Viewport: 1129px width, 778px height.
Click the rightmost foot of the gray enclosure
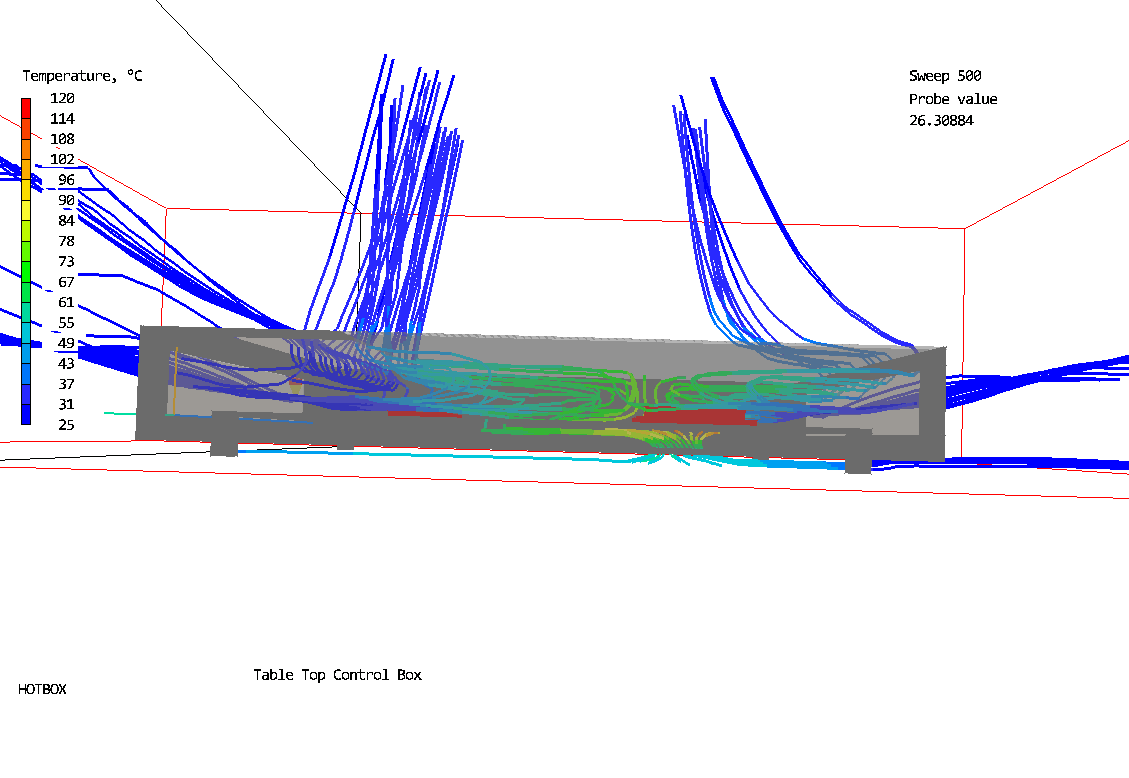[x=857, y=465]
